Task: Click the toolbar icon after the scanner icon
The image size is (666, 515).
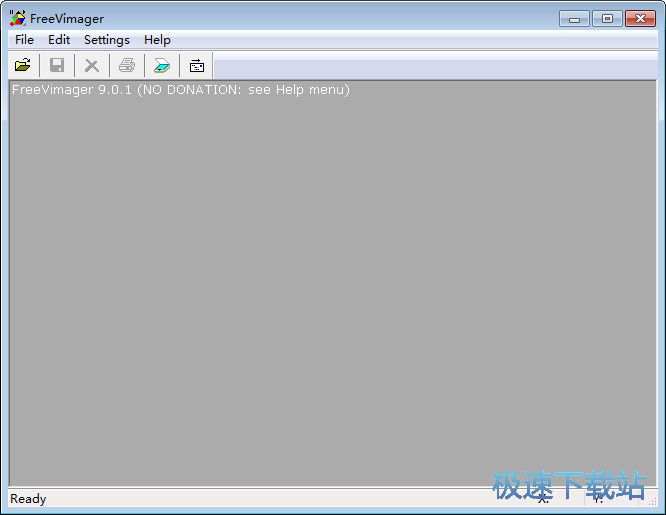Action: pos(197,66)
